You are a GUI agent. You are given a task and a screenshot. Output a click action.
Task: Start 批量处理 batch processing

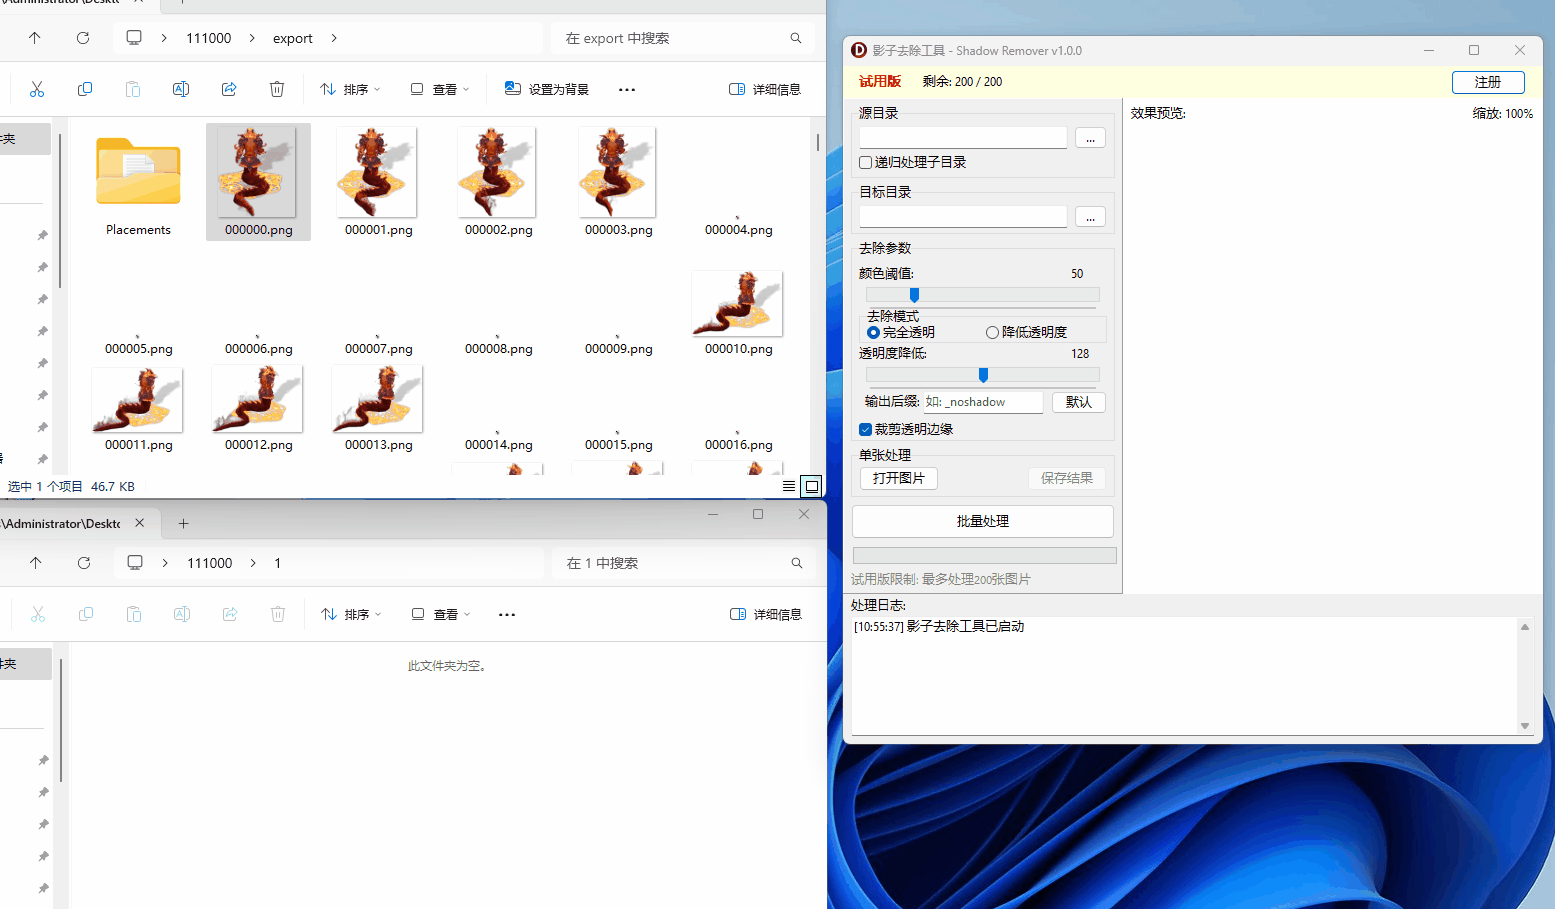[983, 521]
